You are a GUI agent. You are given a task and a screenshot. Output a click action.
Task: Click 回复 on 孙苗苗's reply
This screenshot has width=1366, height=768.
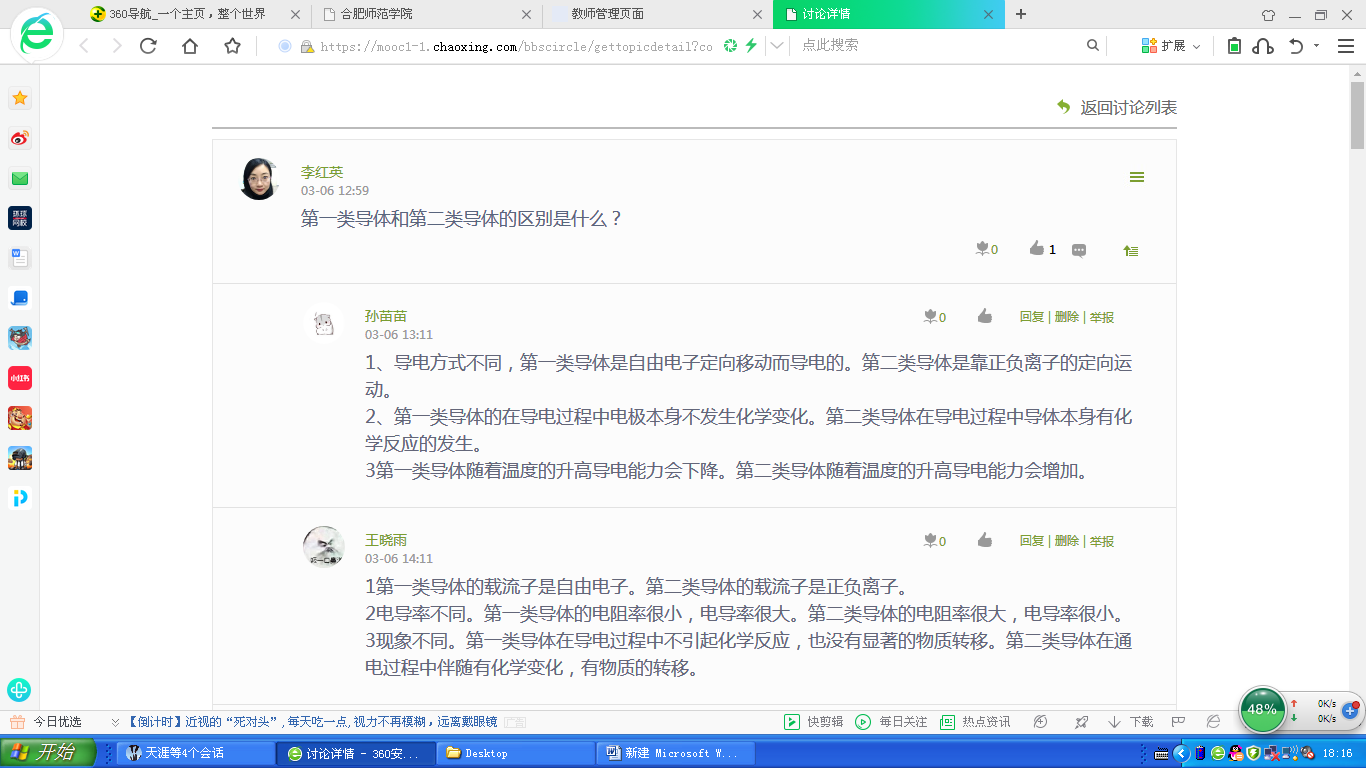pyautogui.click(x=1031, y=317)
